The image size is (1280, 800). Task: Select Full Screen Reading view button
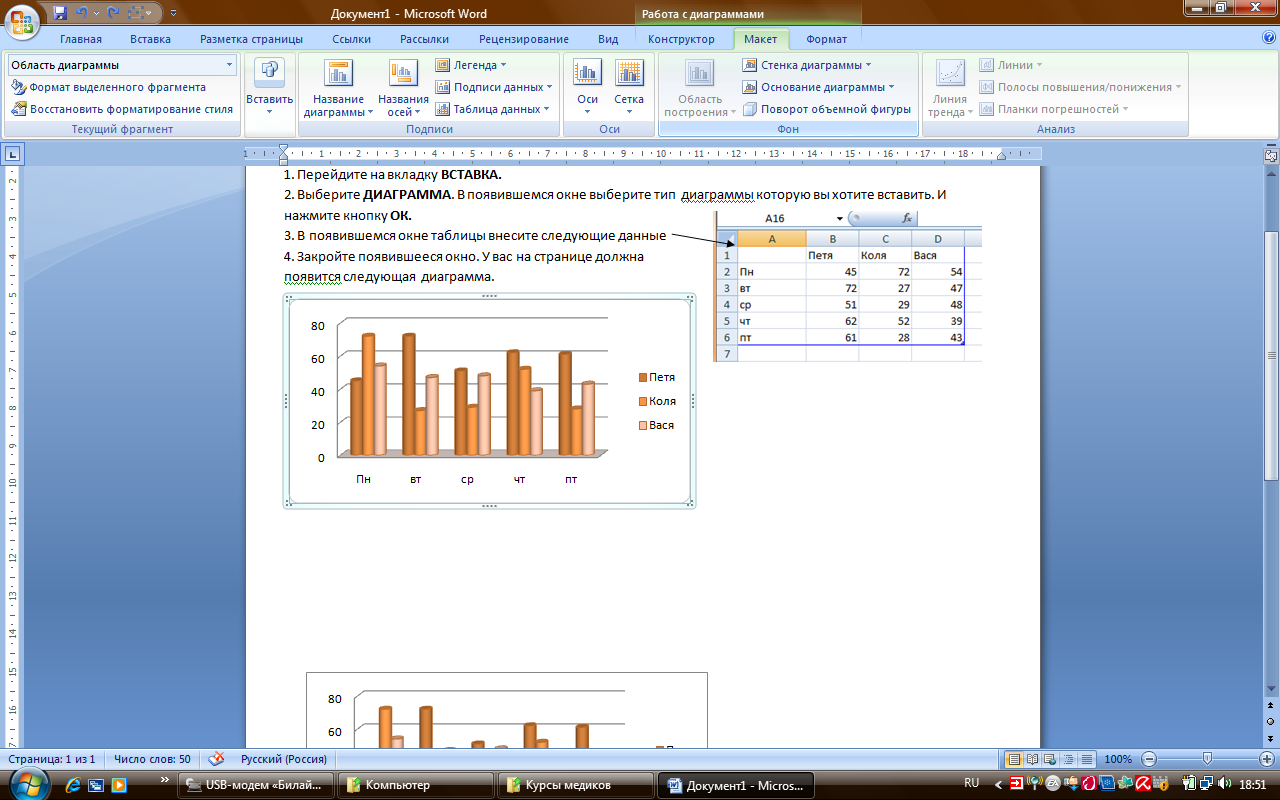click(1032, 759)
